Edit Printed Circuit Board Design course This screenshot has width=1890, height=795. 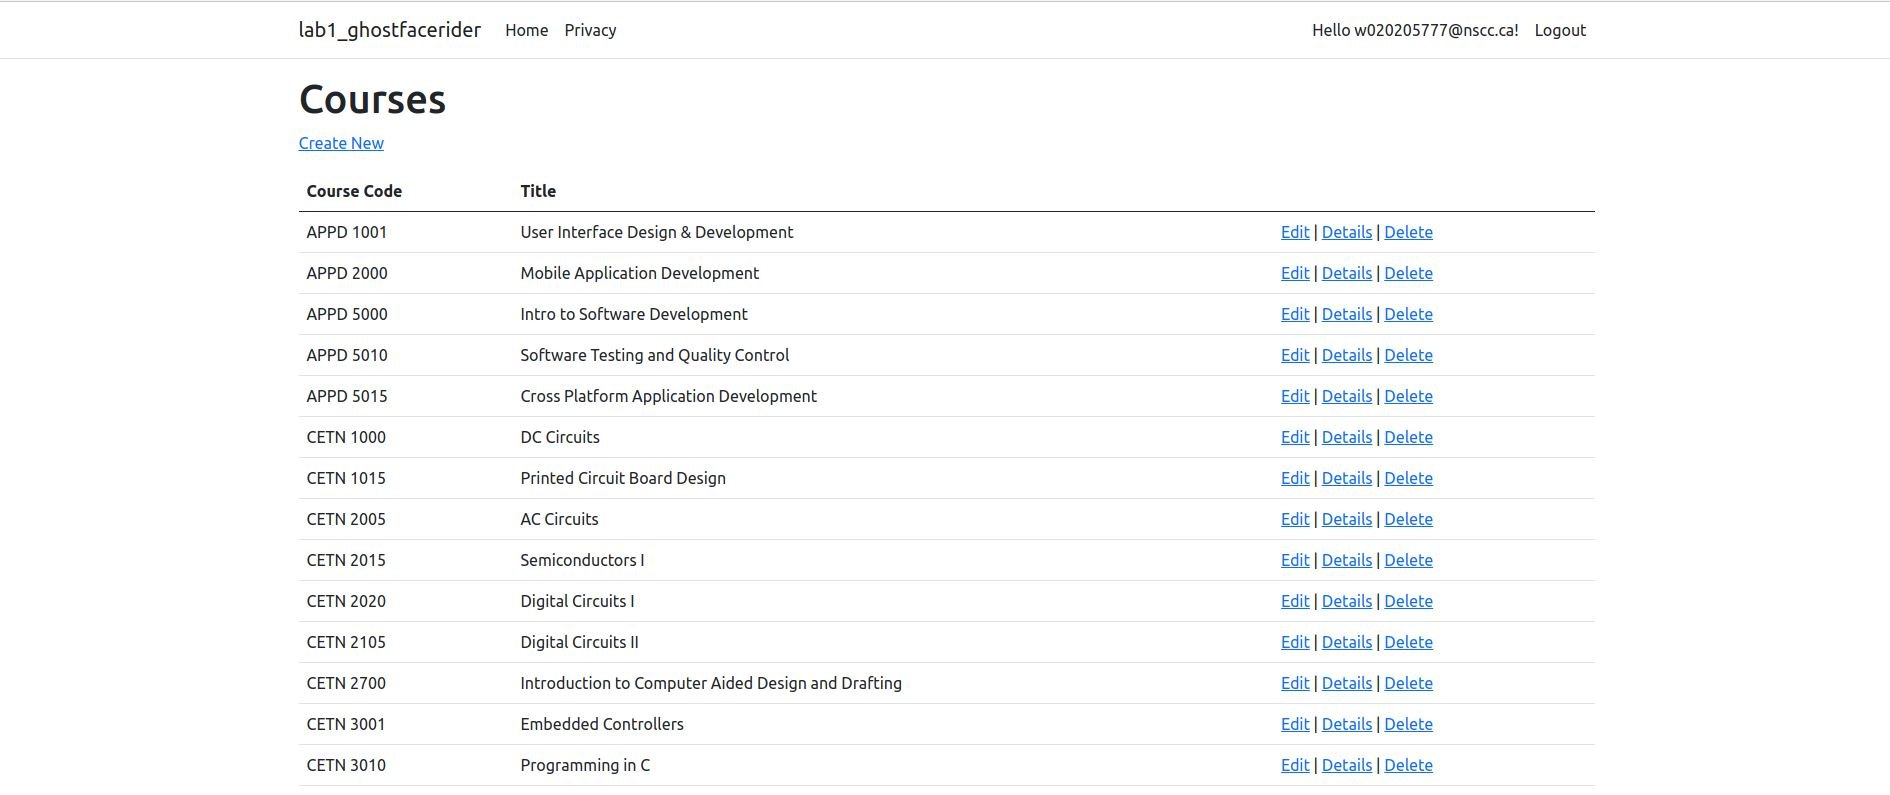[1294, 478]
